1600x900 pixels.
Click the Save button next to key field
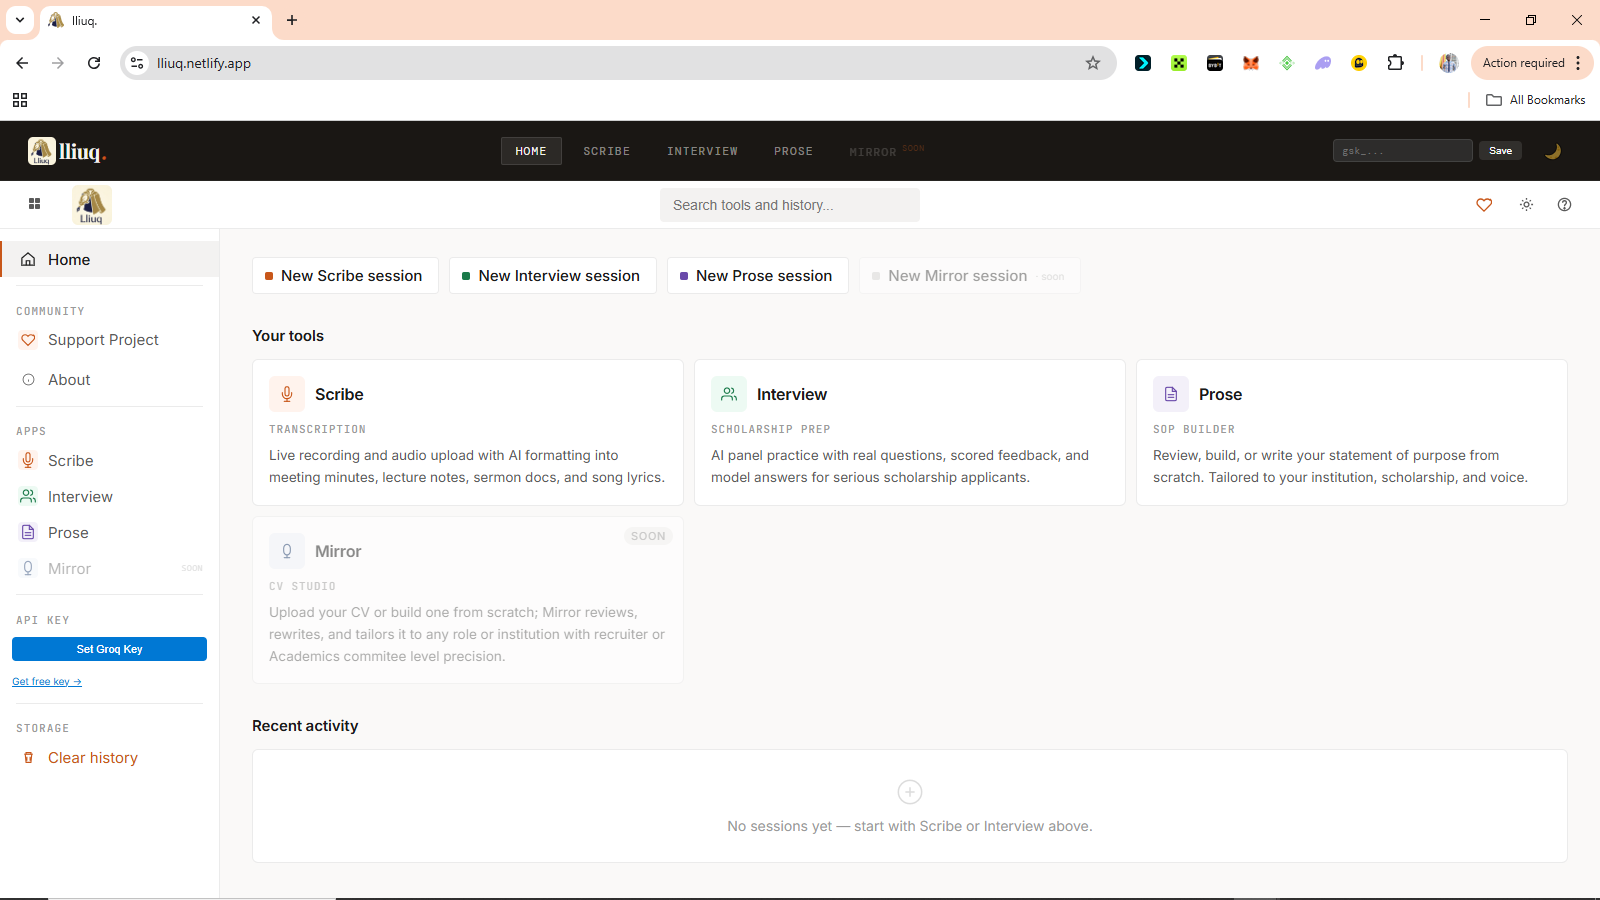(x=1500, y=151)
